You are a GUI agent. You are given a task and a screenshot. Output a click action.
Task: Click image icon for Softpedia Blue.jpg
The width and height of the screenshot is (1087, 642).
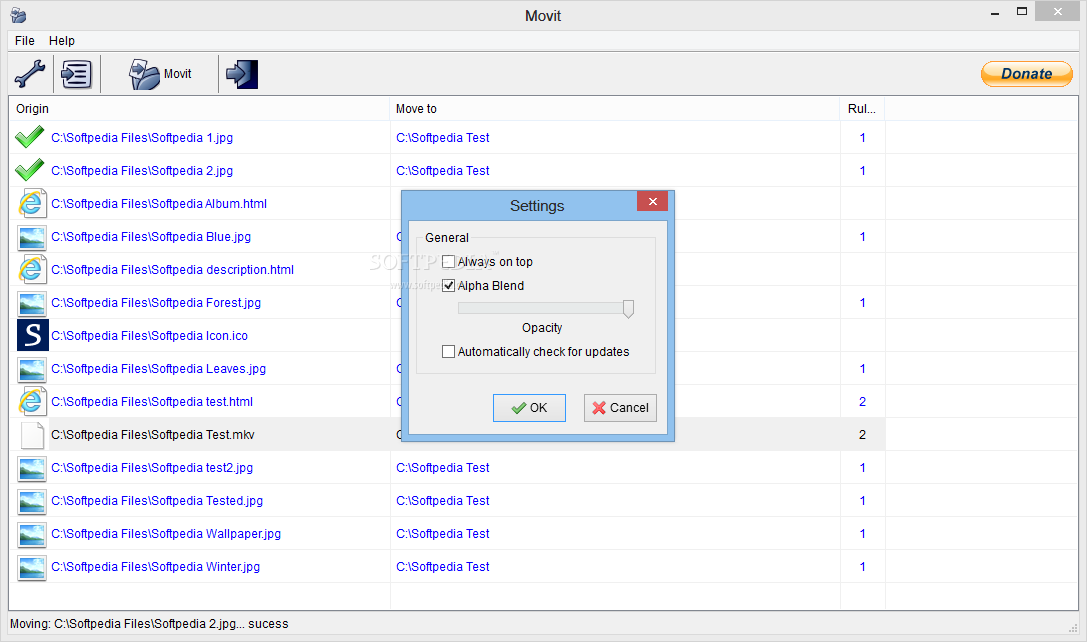coord(32,237)
